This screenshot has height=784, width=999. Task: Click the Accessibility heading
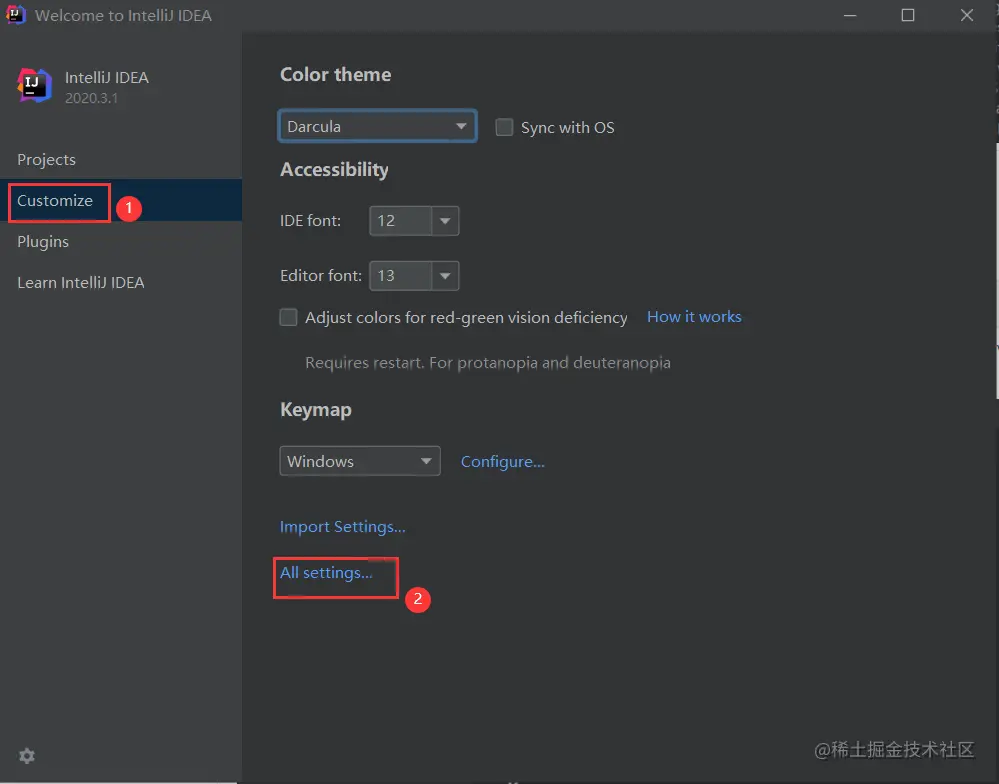(x=334, y=169)
